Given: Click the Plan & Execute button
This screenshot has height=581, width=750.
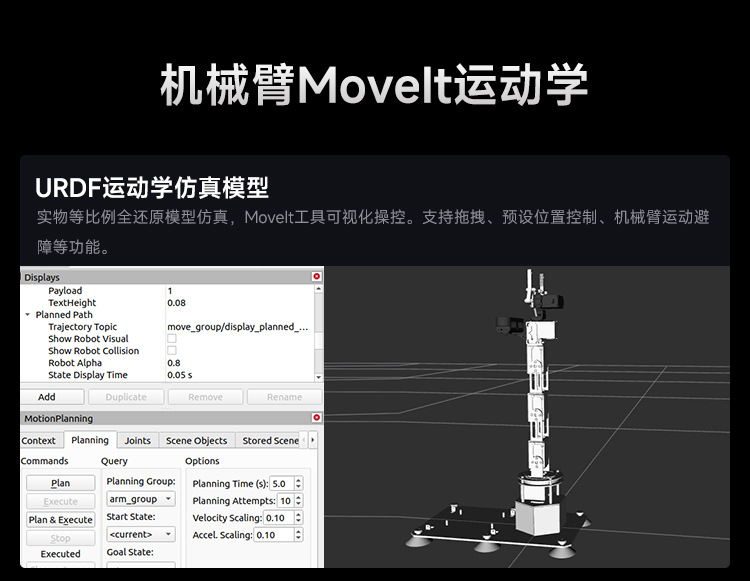Looking at the screenshot, I should 60,520.
